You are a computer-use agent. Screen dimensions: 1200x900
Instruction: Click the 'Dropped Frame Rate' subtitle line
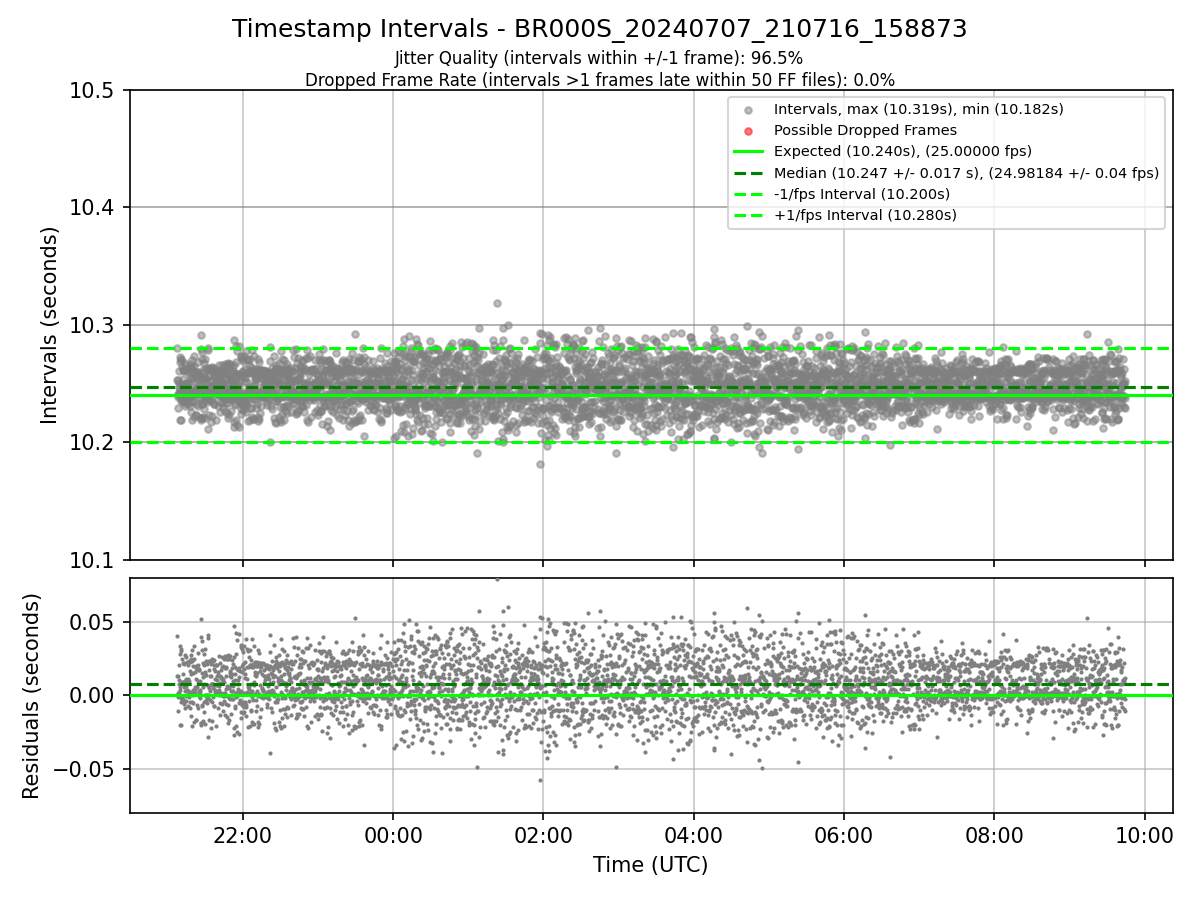599,80
